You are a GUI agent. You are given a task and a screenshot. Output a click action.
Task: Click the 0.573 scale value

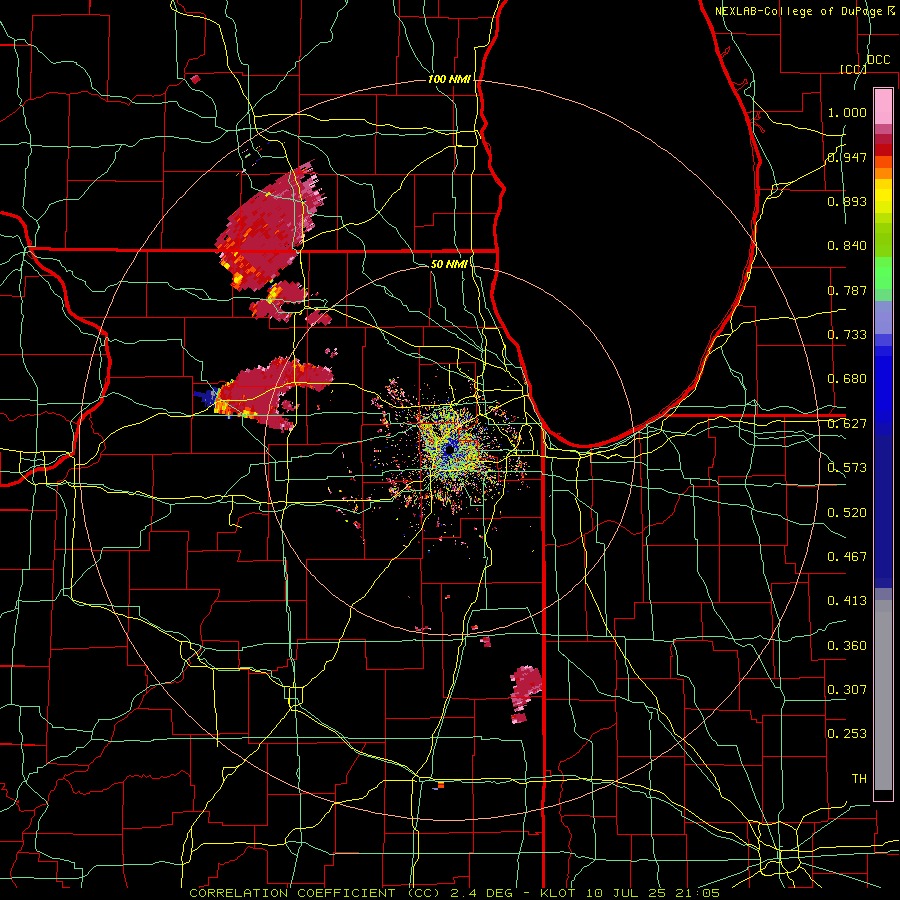click(x=847, y=468)
